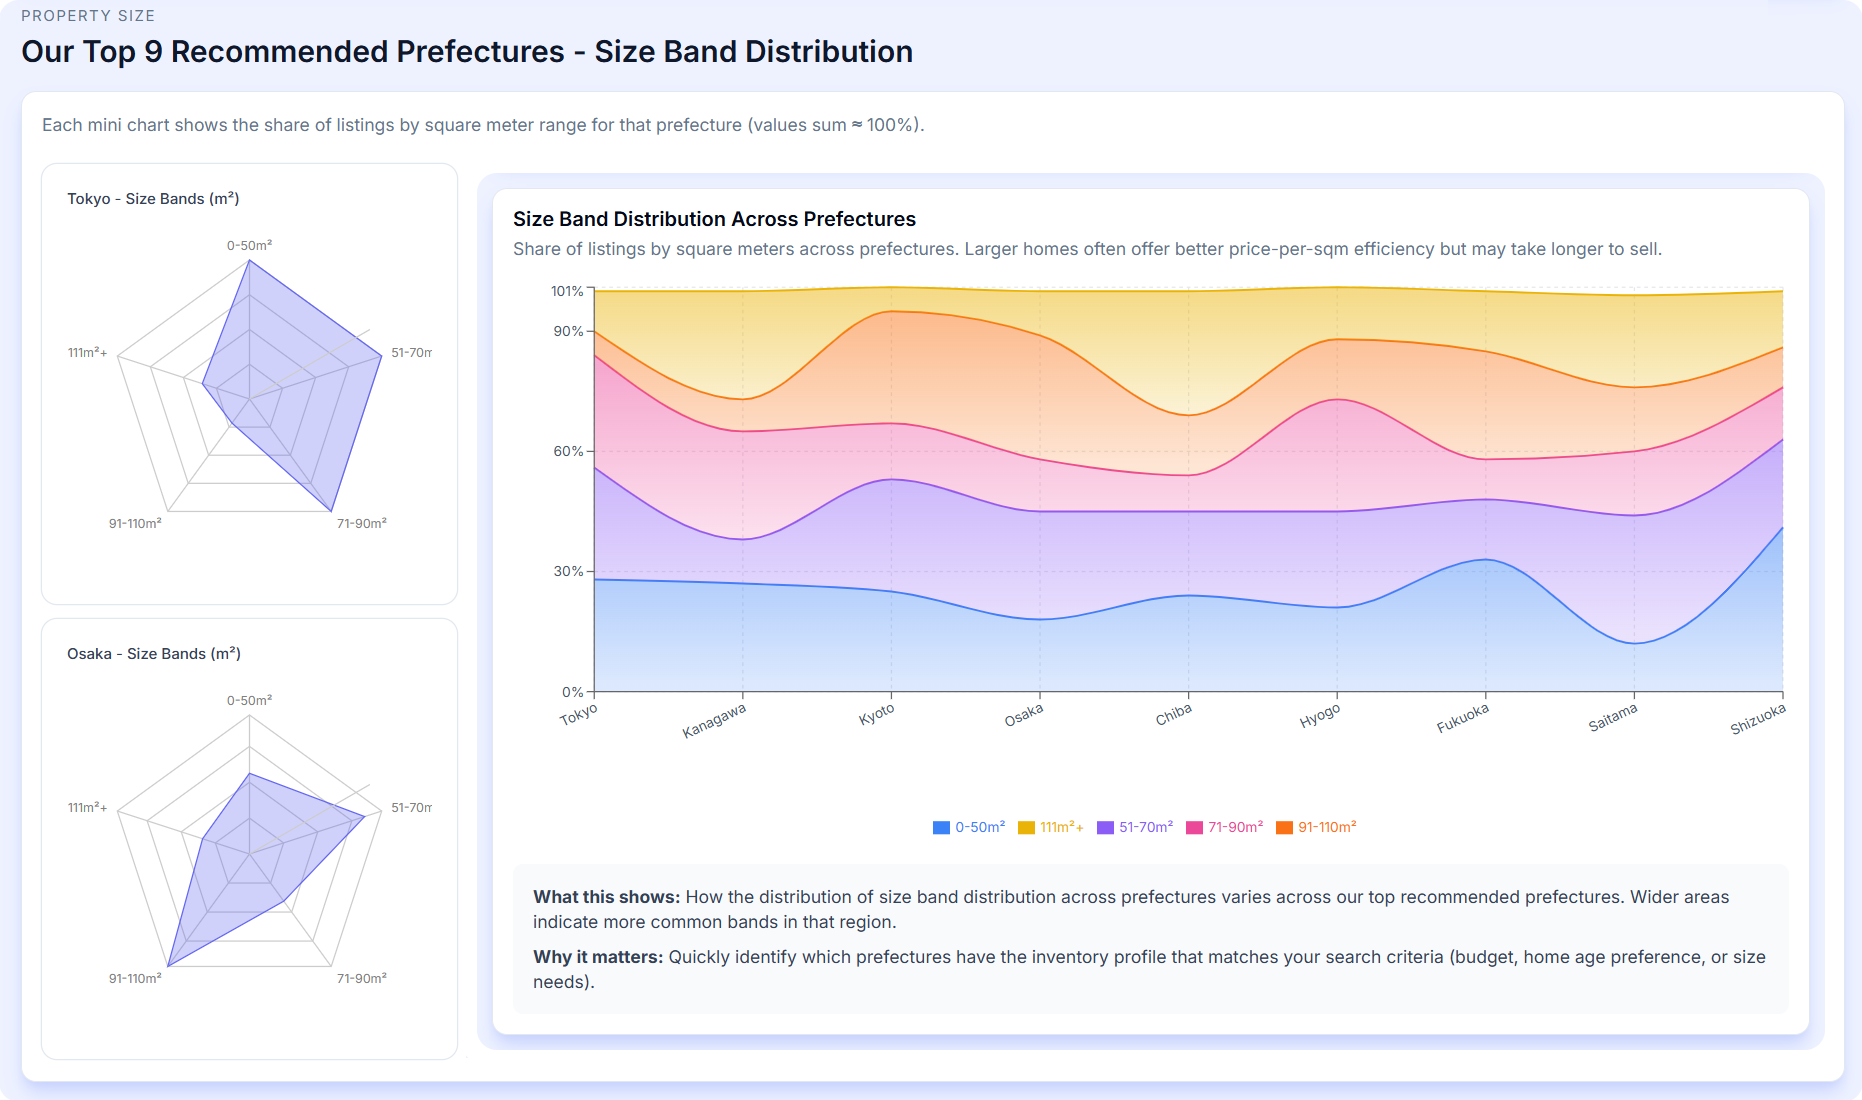This screenshot has width=1862, height=1100.
Task: Select the Saitama x-axis label
Action: (1613, 718)
